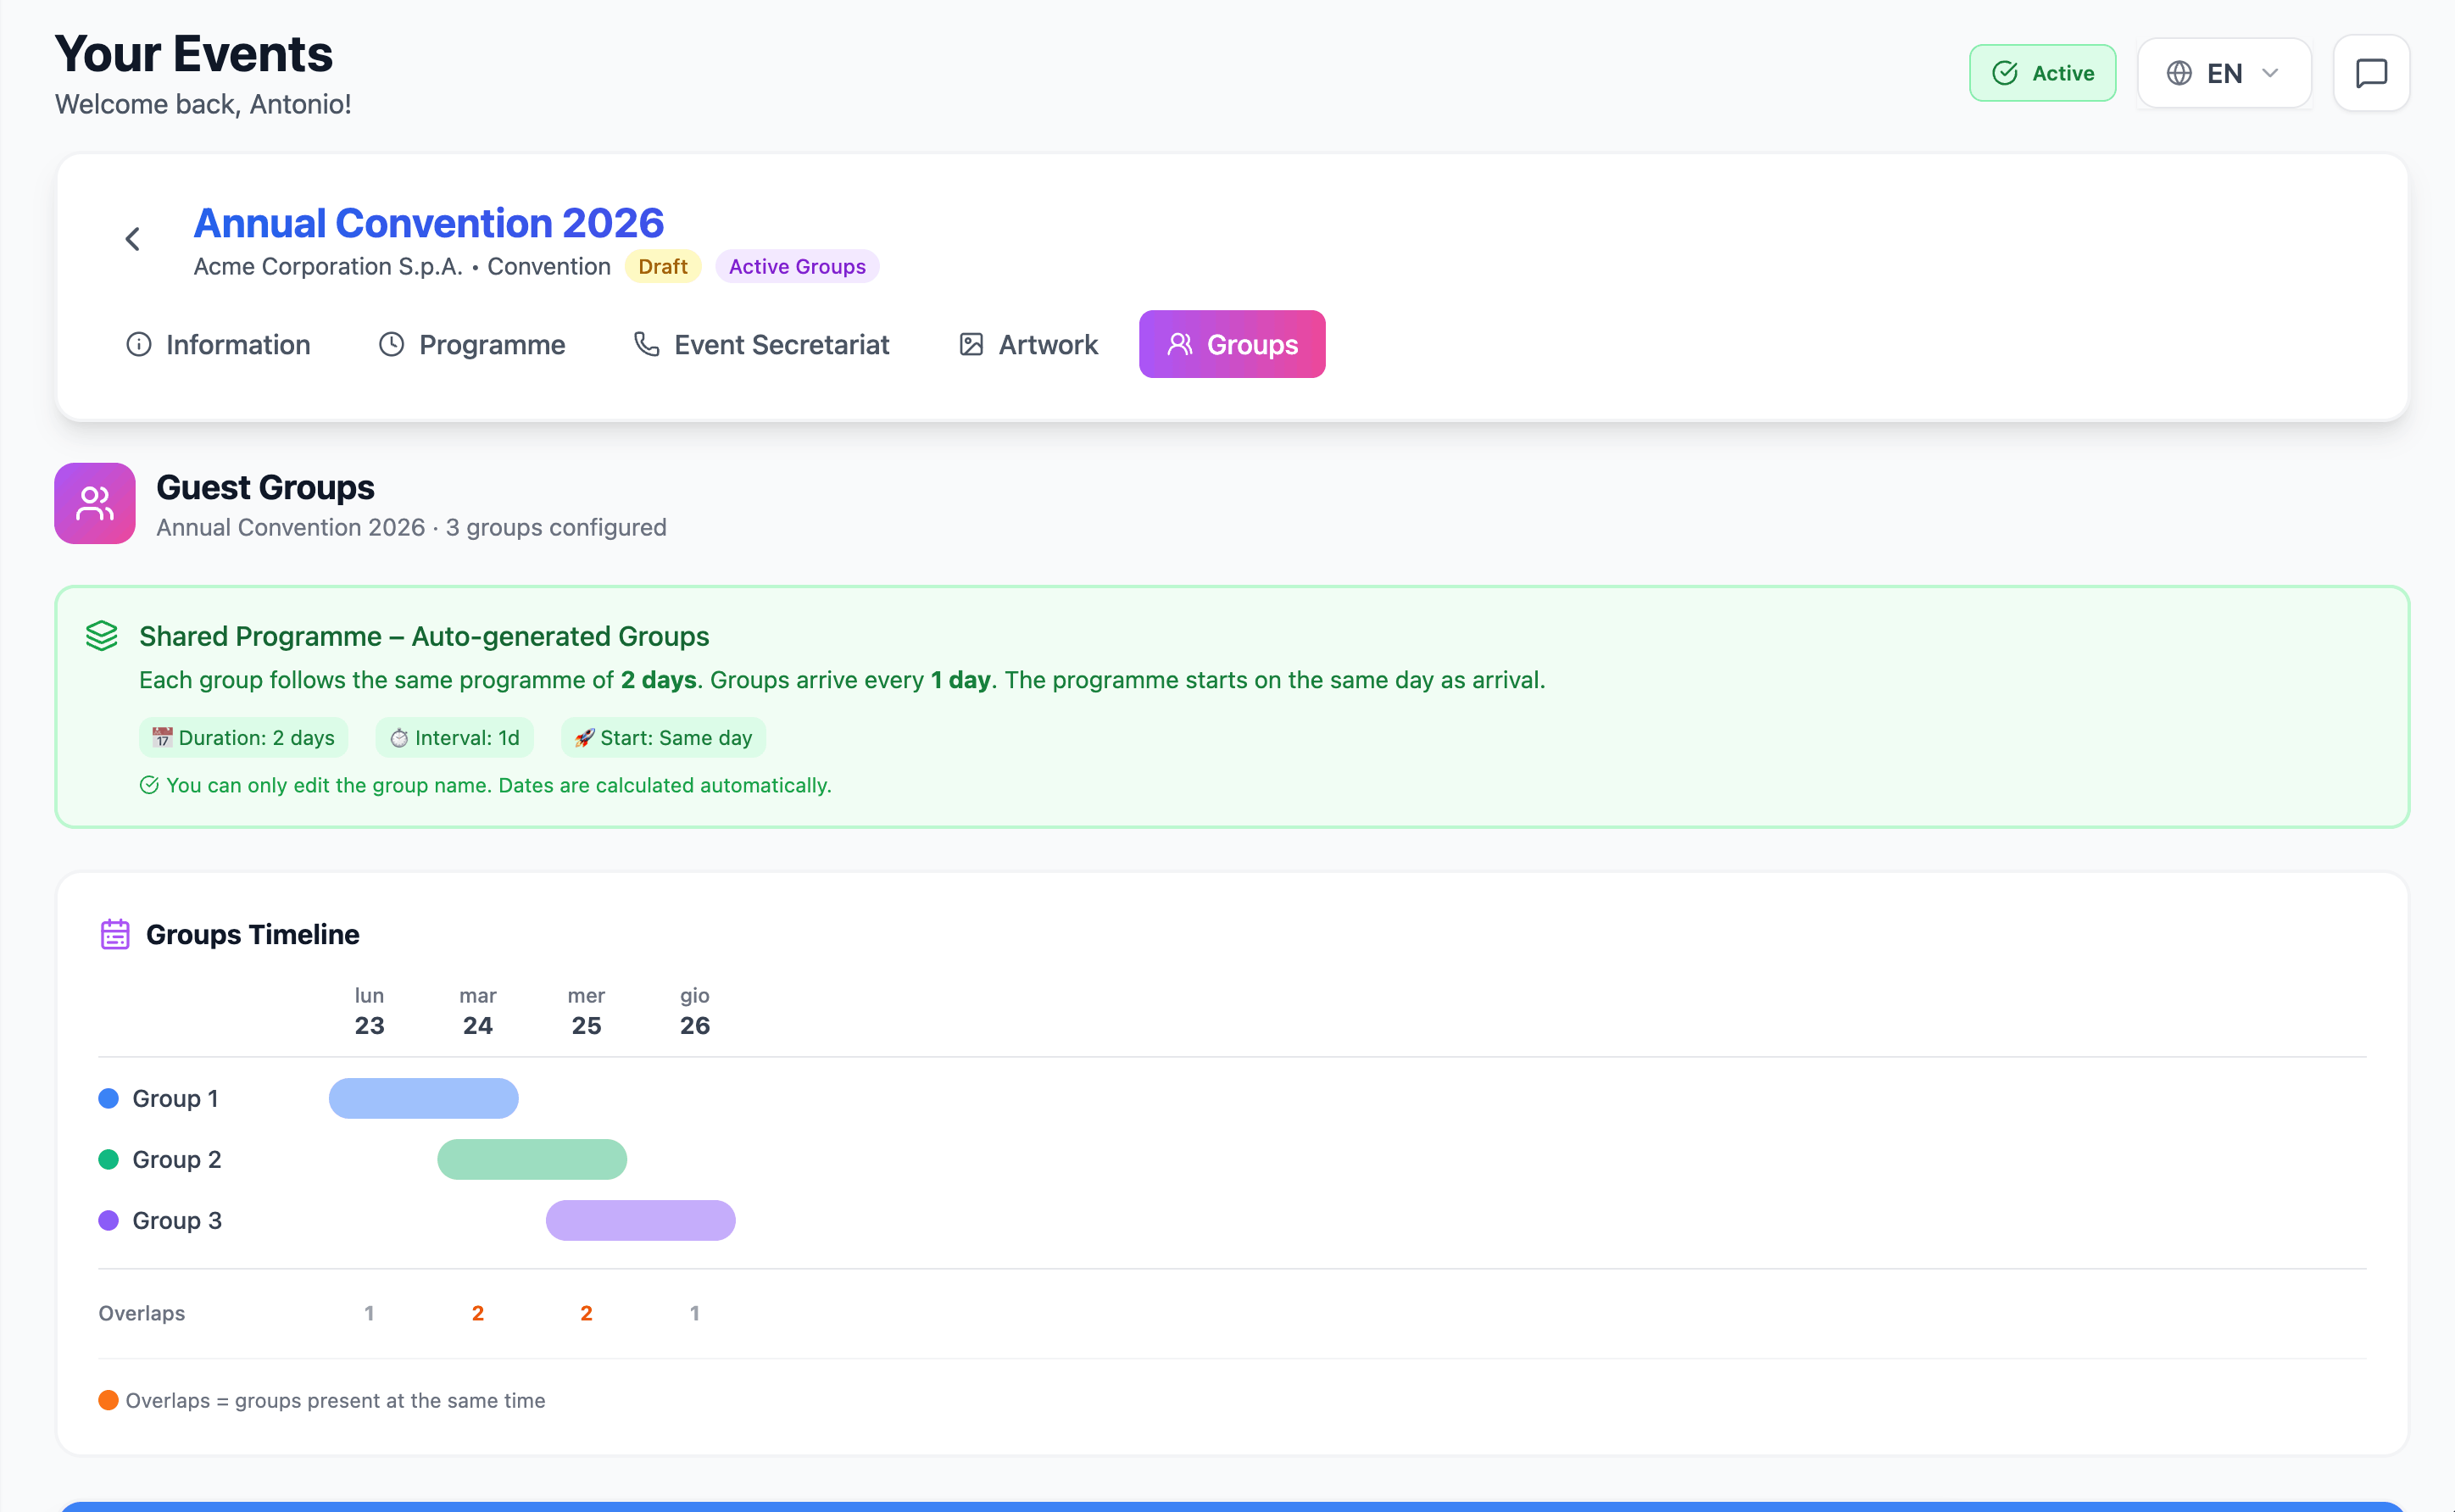Screen dimensions: 2455x1512
Task: Click the orange Overlaps legend dot
Action: pyautogui.click(x=109, y=1400)
